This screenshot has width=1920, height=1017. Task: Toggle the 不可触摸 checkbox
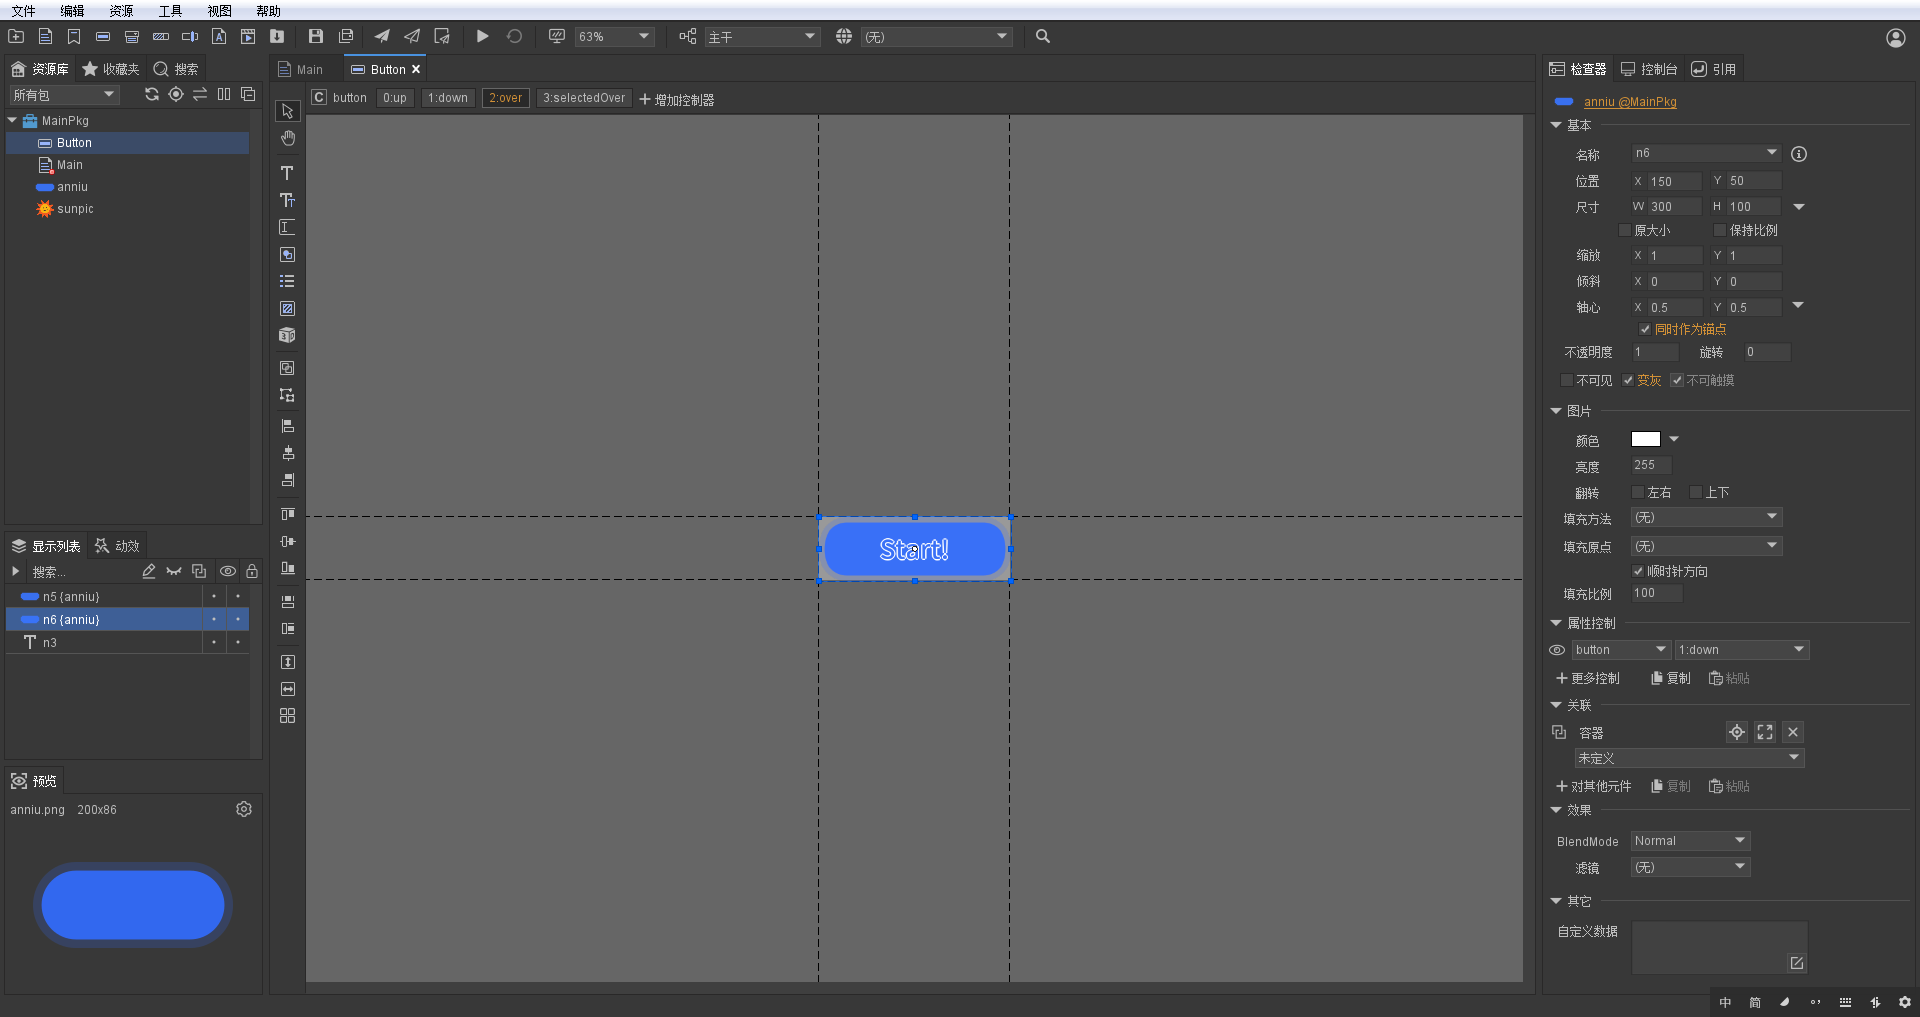[x=1677, y=380]
